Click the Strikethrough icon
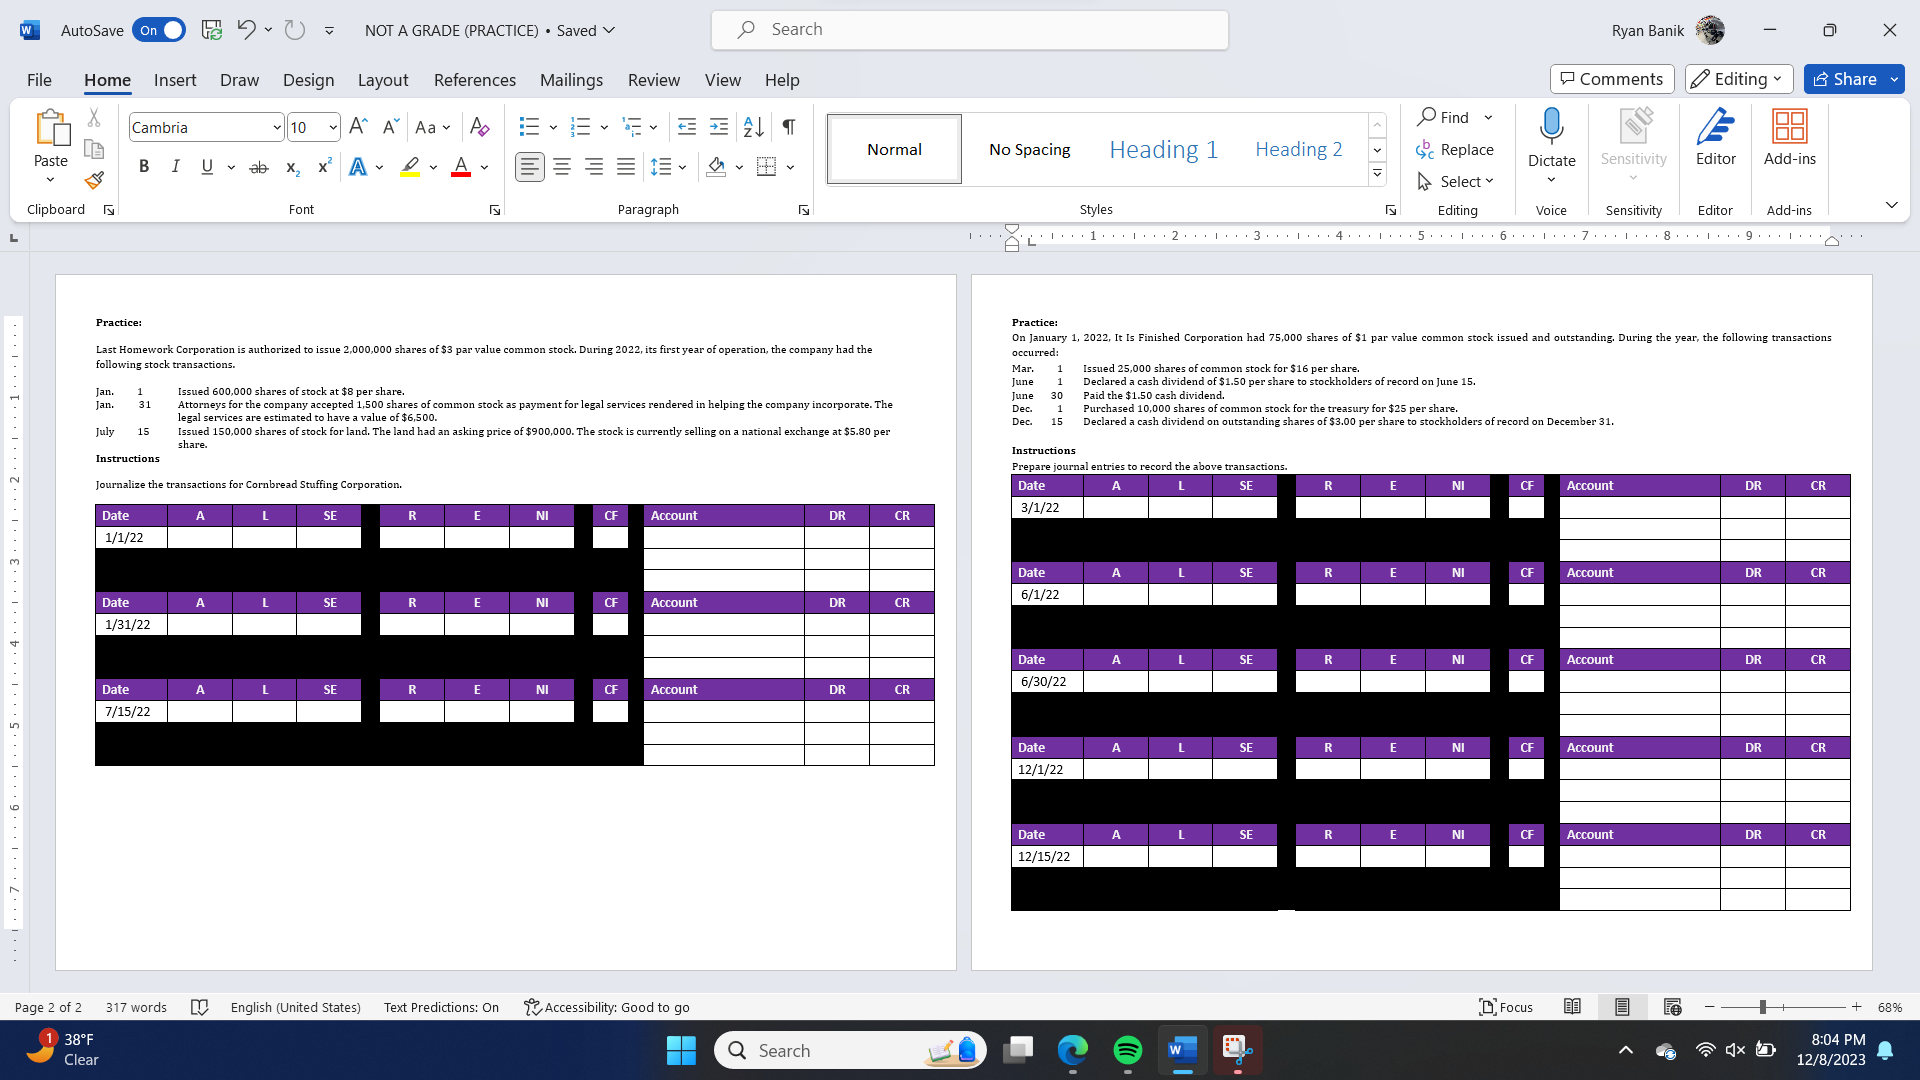The height and width of the screenshot is (1080, 1920). pyautogui.click(x=258, y=167)
